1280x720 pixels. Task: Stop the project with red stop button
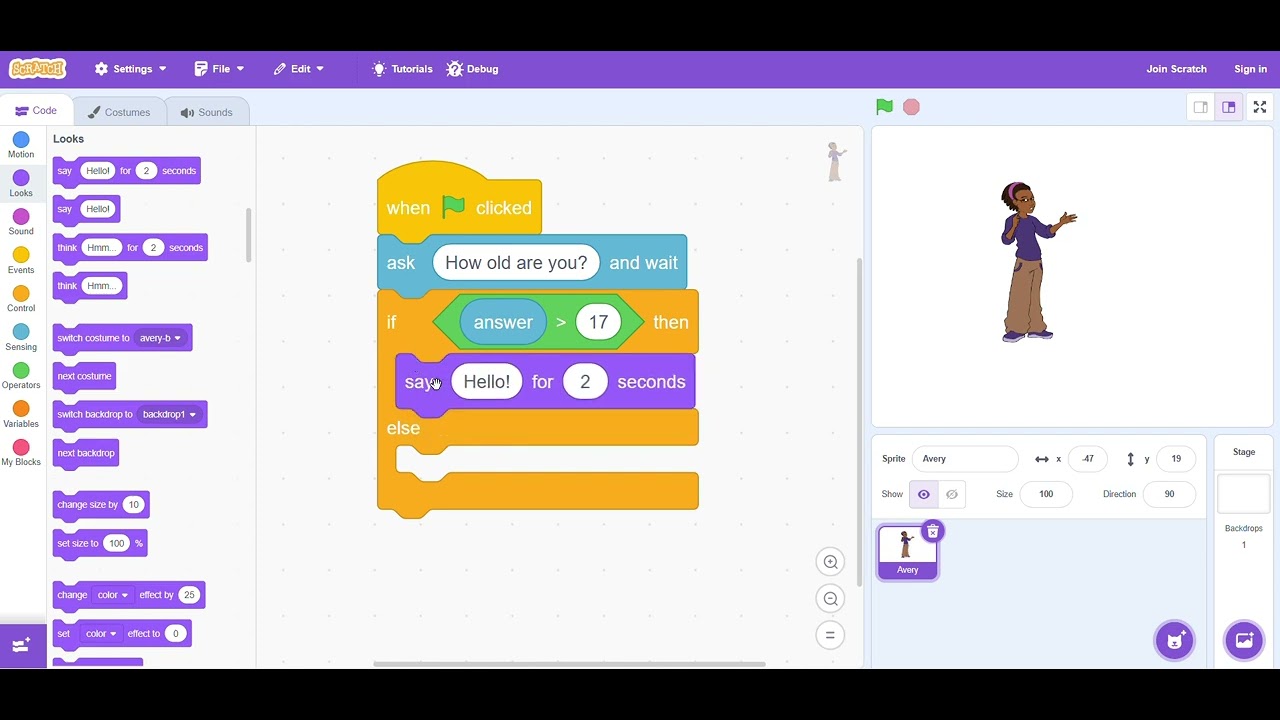point(911,107)
